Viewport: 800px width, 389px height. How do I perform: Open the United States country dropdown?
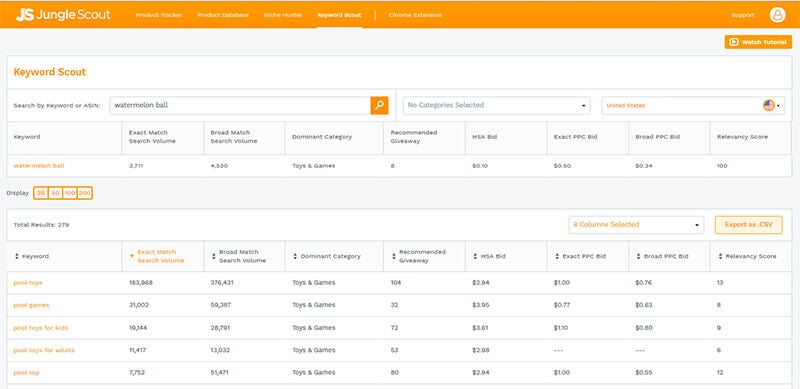pos(693,105)
